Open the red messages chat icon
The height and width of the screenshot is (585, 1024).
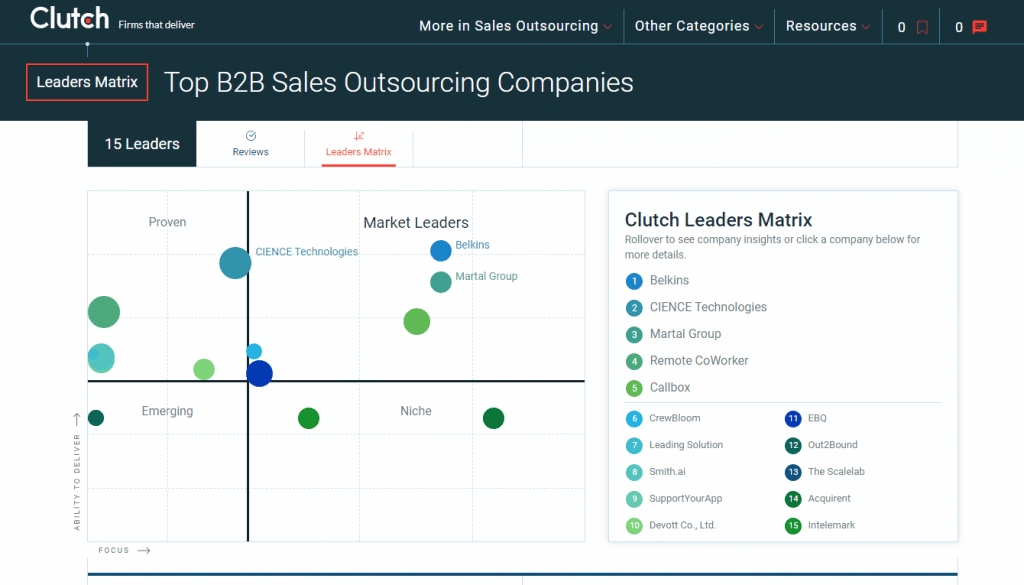pyautogui.click(x=980, y=27)
